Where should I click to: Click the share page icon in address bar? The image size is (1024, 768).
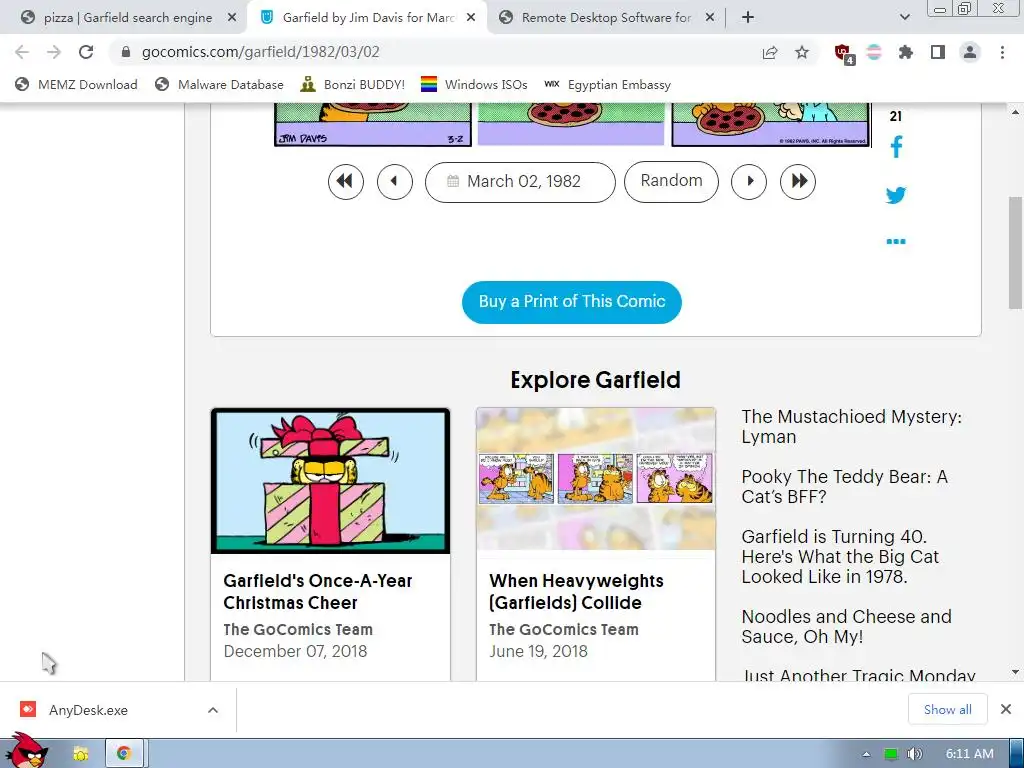tap(770, 52)
